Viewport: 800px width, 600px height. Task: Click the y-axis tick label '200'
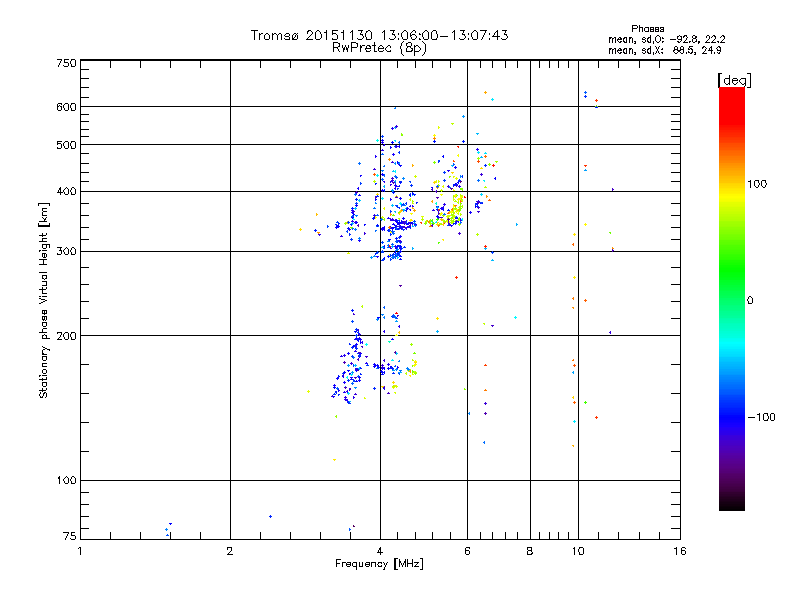point(66,336)
